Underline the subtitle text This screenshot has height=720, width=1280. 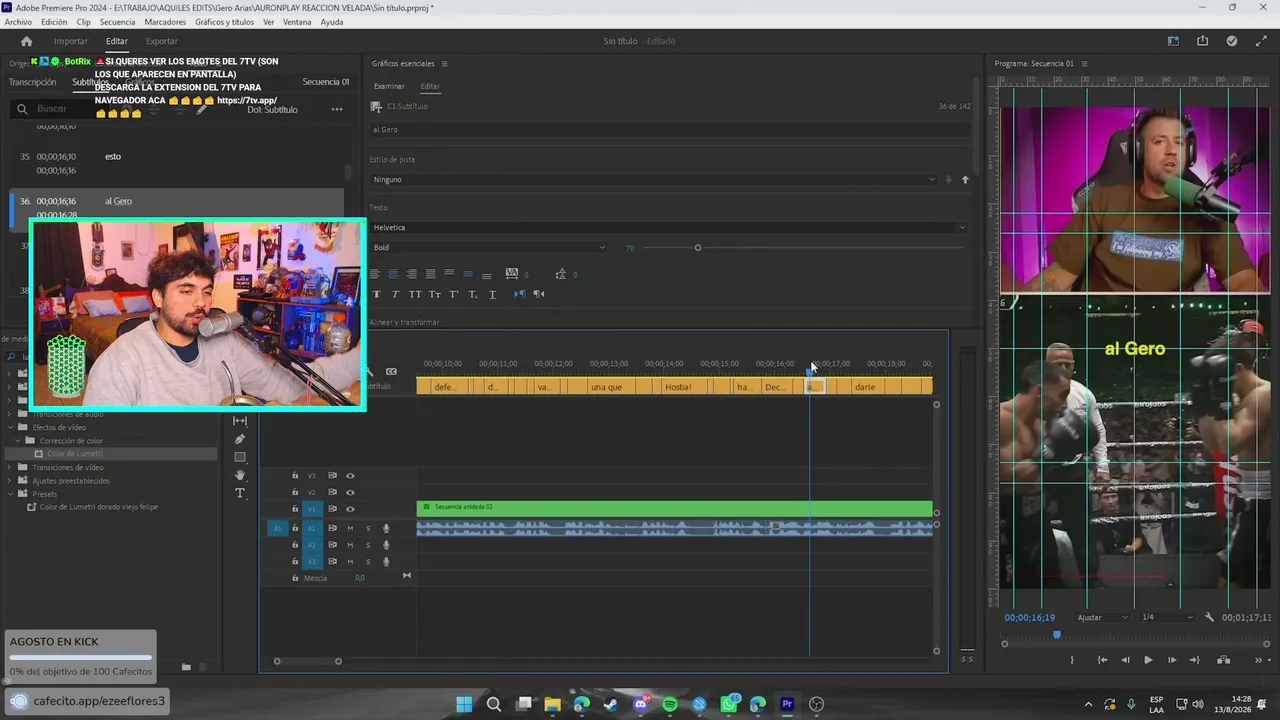tap(492, 294)
